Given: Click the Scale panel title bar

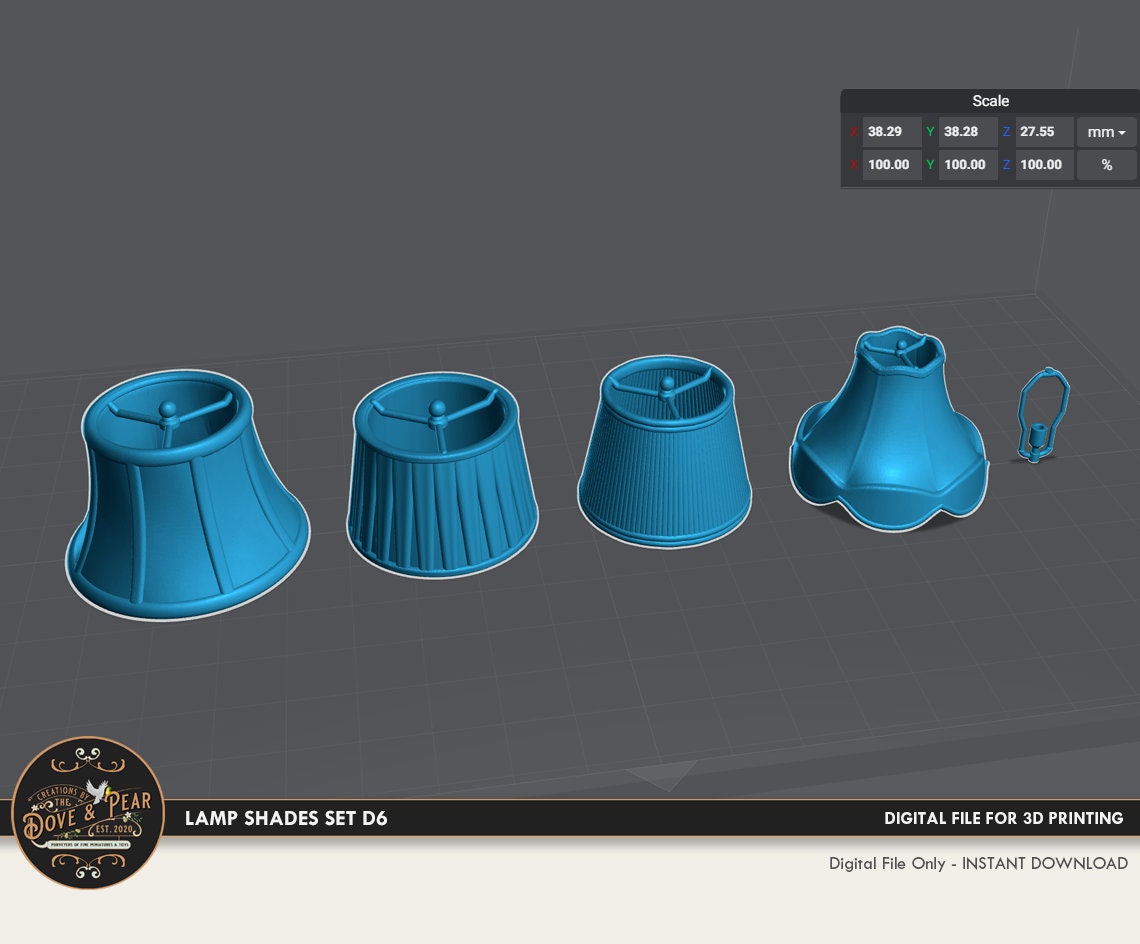Looking at the screenshot, I should coord(990,101).
